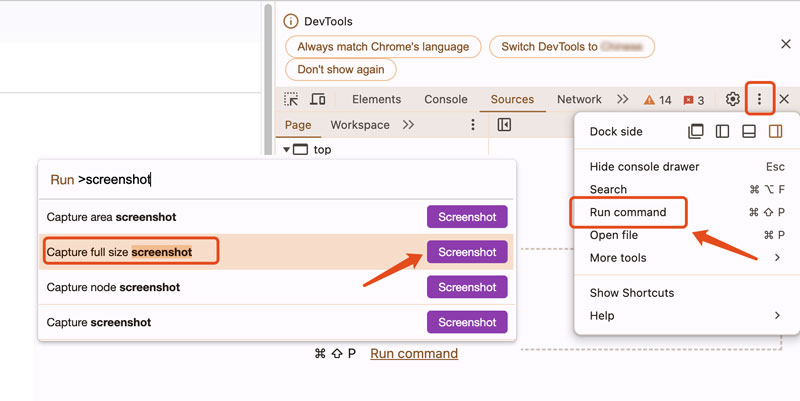Image resolution: width=800 pixels, height=401 pixels.
Task: Click Screenshot badge for plain Capture screenshot
Action: 467,322
